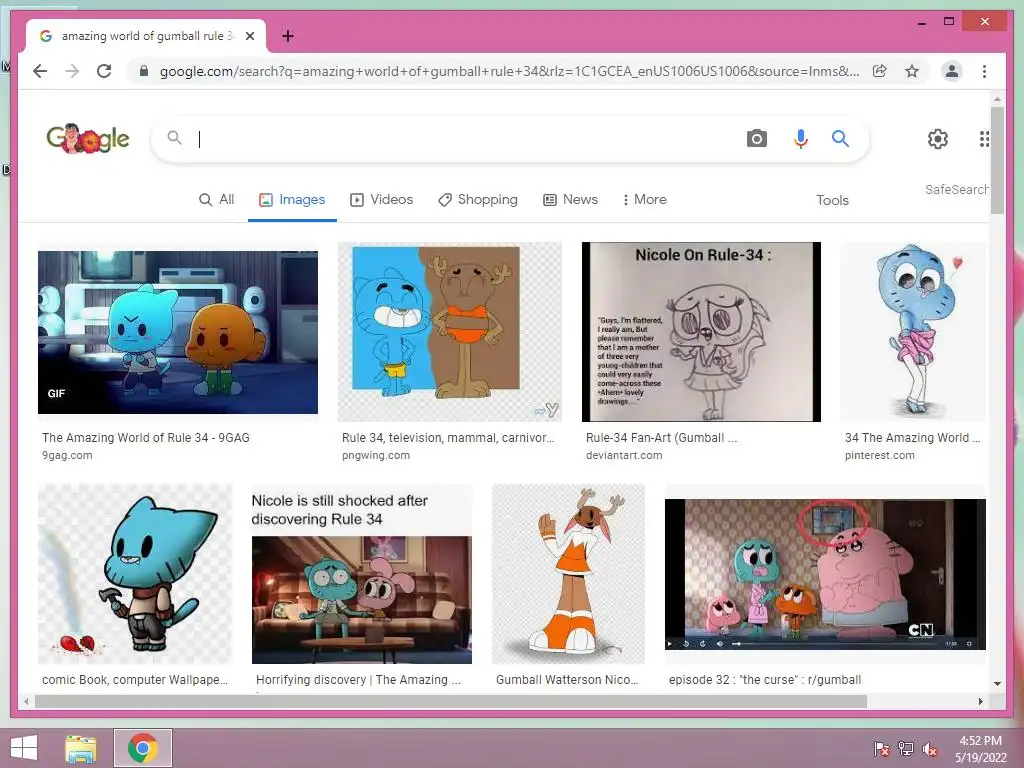Click the browser address bar URL
The image size is (1024, 768).
tap(509, 71)
